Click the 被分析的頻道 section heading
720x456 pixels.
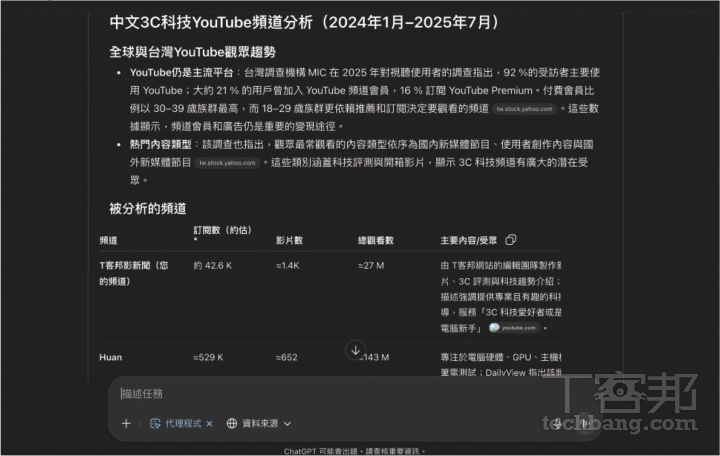(148, 208)
